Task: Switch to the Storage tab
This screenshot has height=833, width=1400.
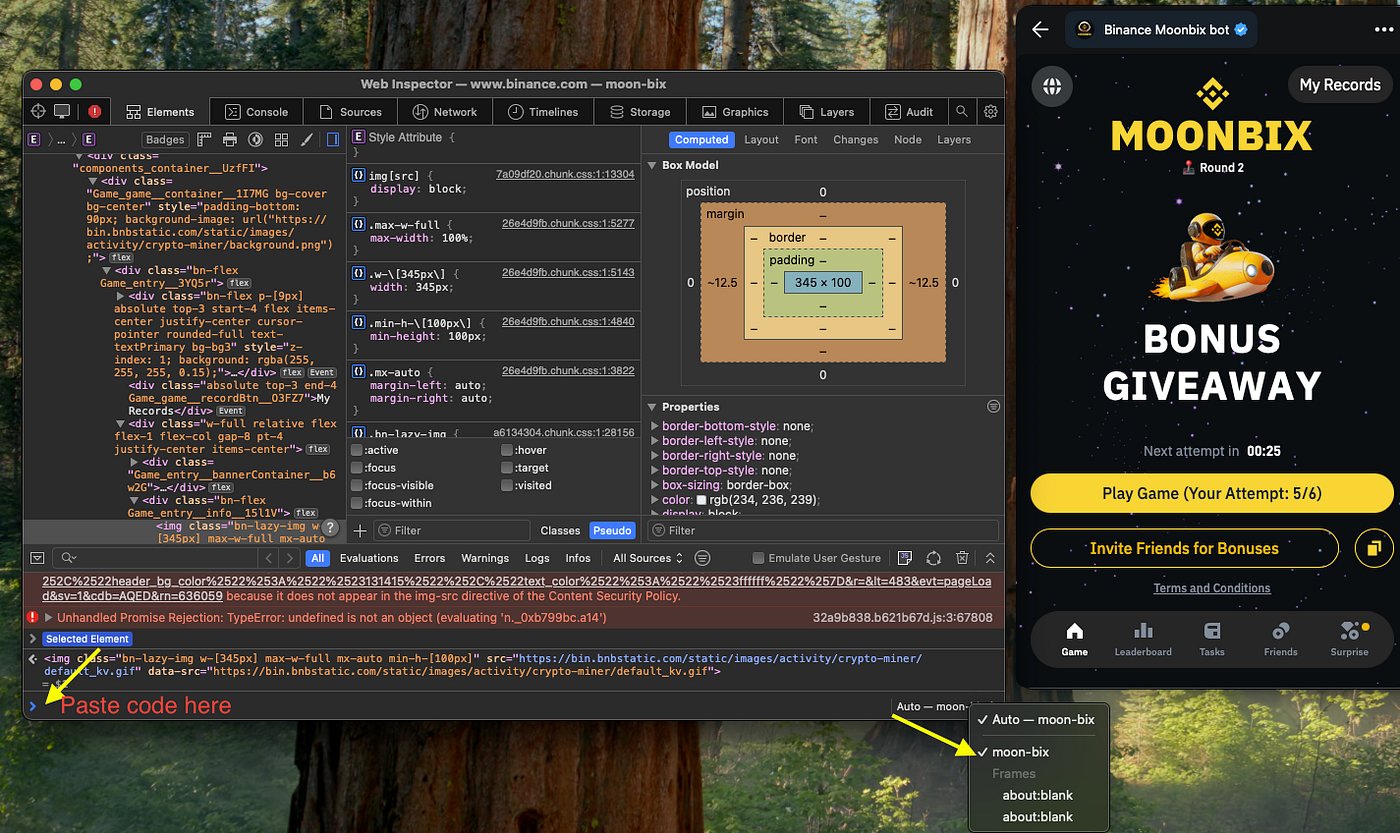Action: (639, 112)
